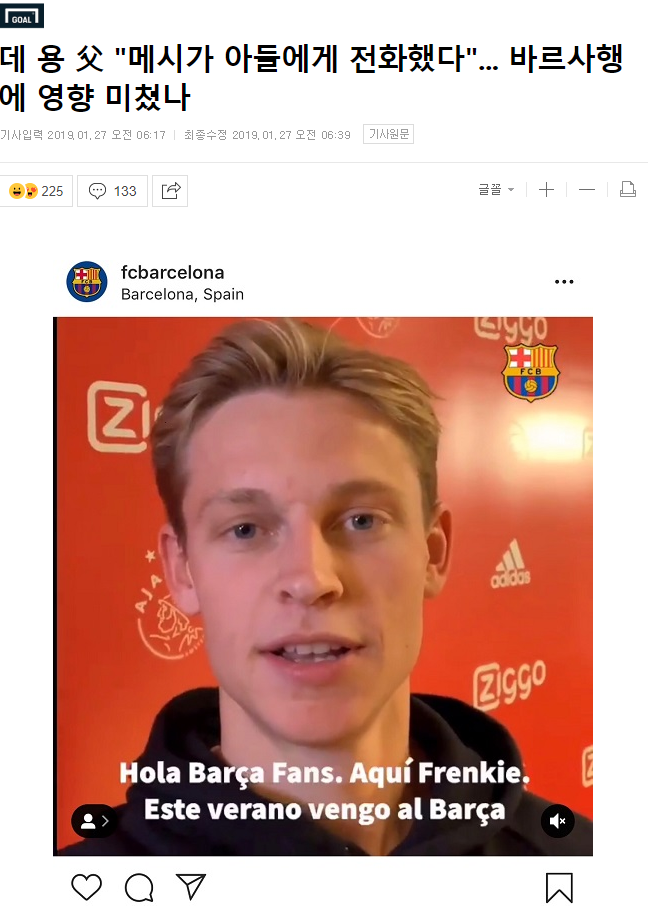Image resolution: width=663 pixels, height=906 pixels.
Task: Open the comments button showing 133
Action: [112, 191]
